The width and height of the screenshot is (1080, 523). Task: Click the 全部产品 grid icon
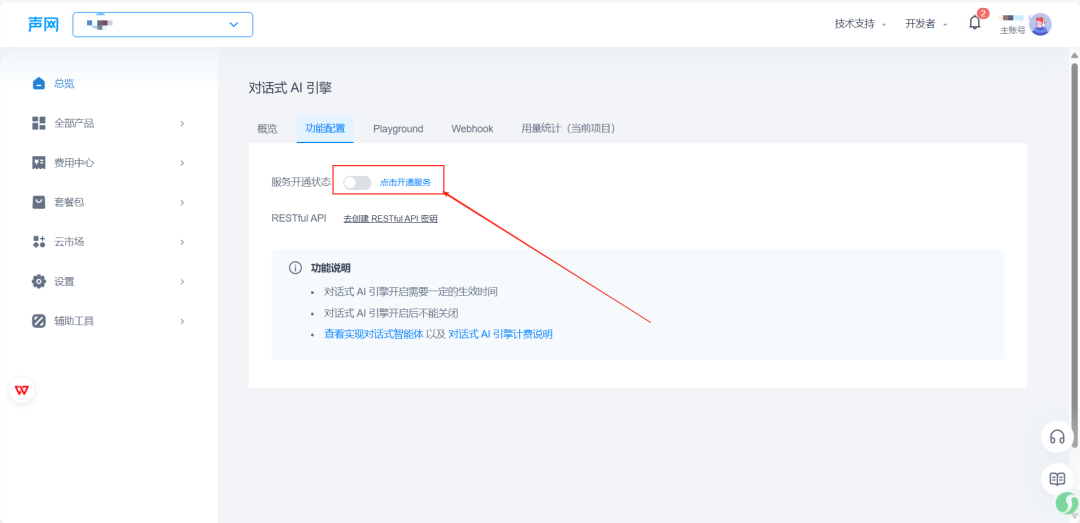click(x=39, y=123)
